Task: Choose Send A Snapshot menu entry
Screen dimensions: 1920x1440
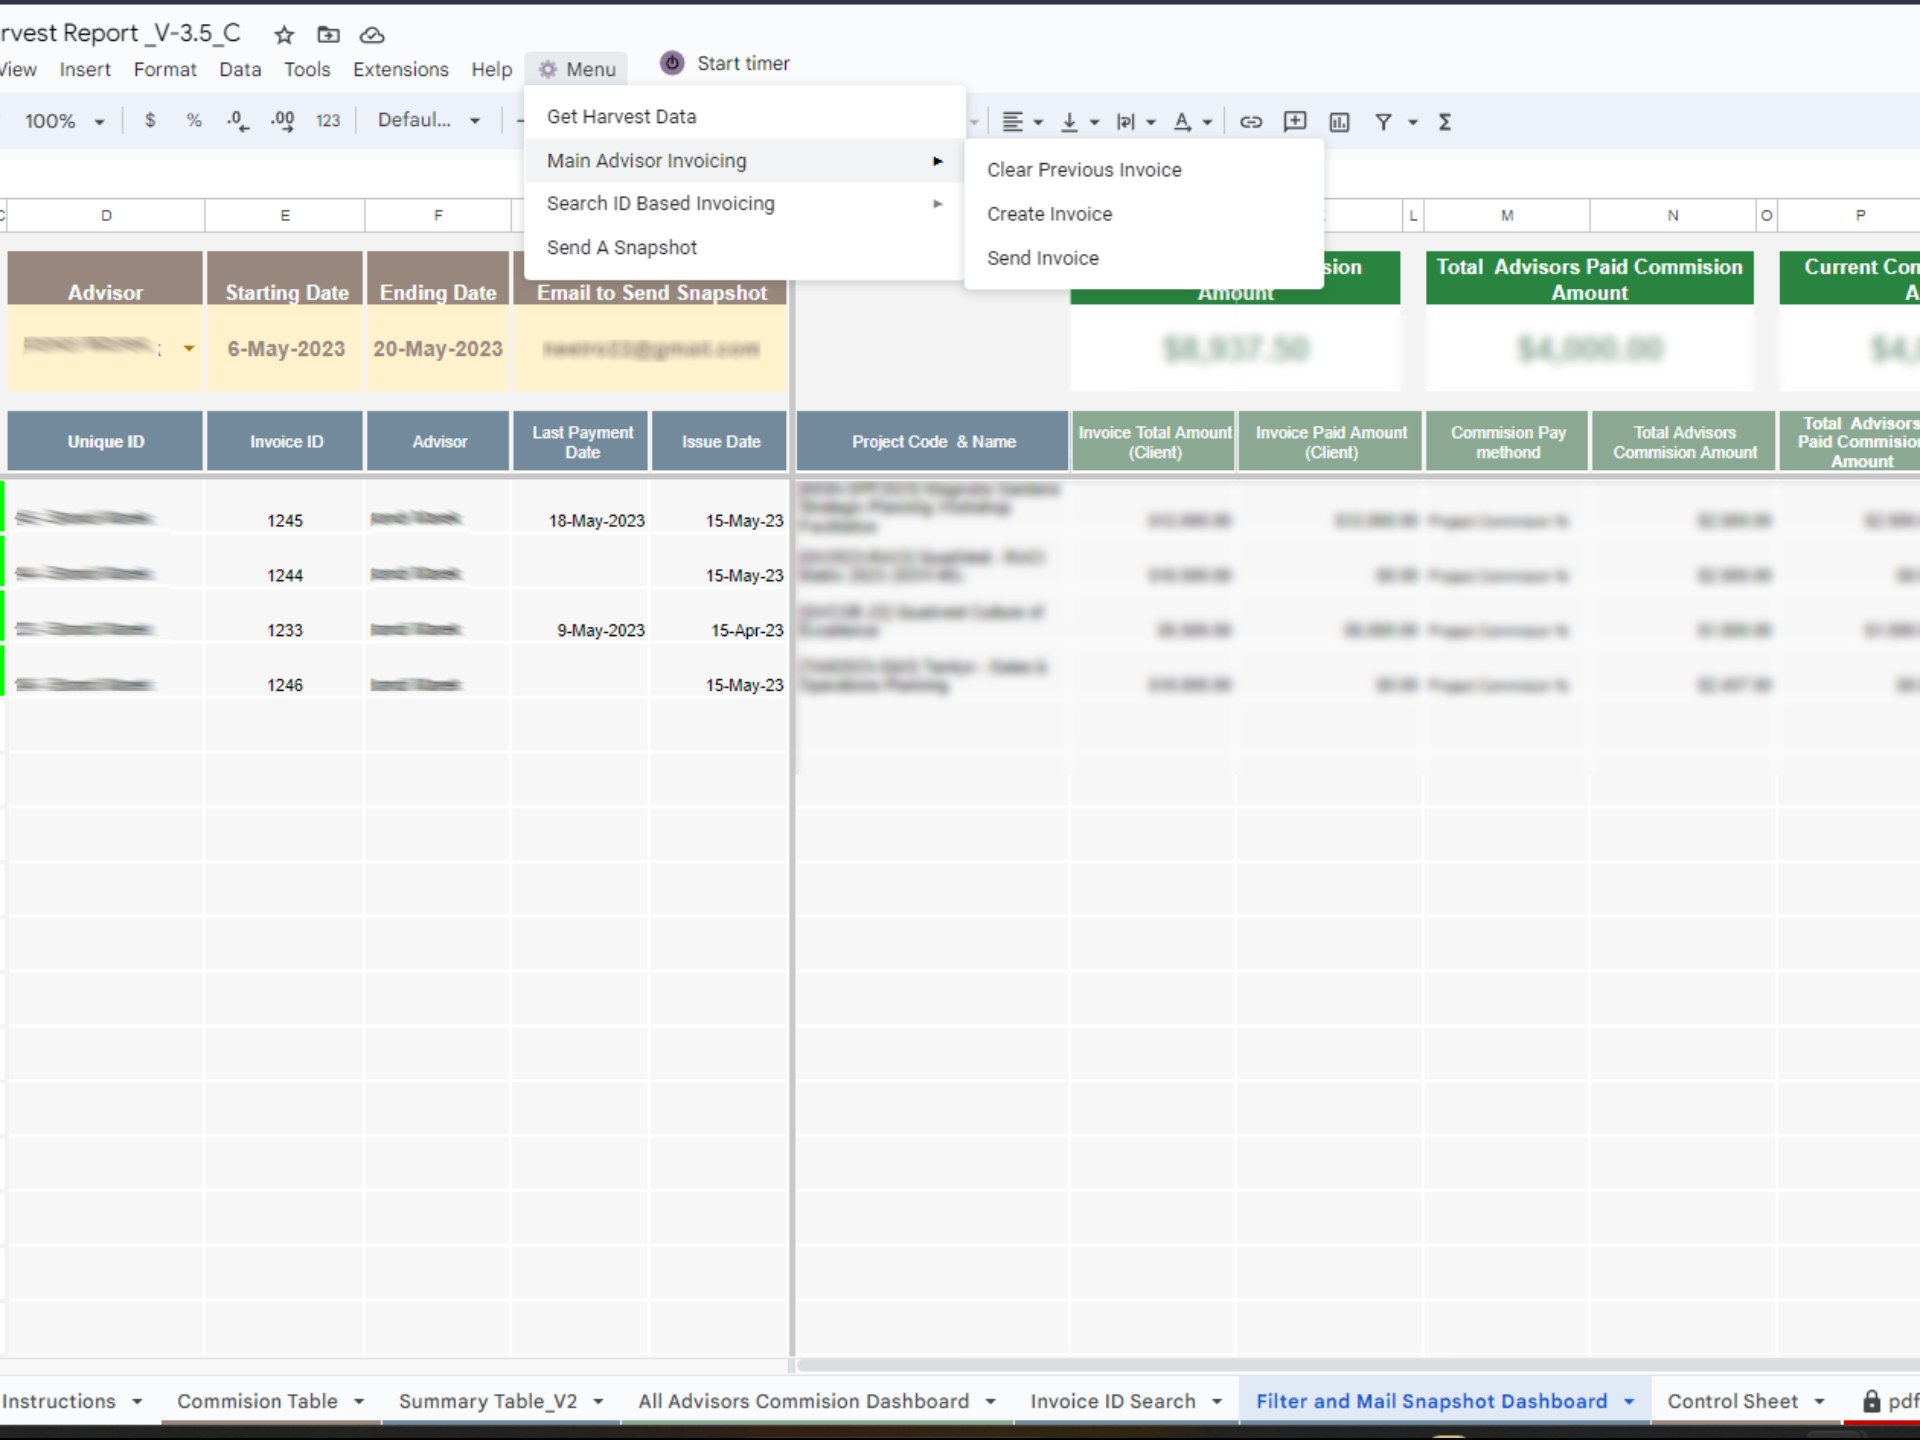Action: coord(744,247)
